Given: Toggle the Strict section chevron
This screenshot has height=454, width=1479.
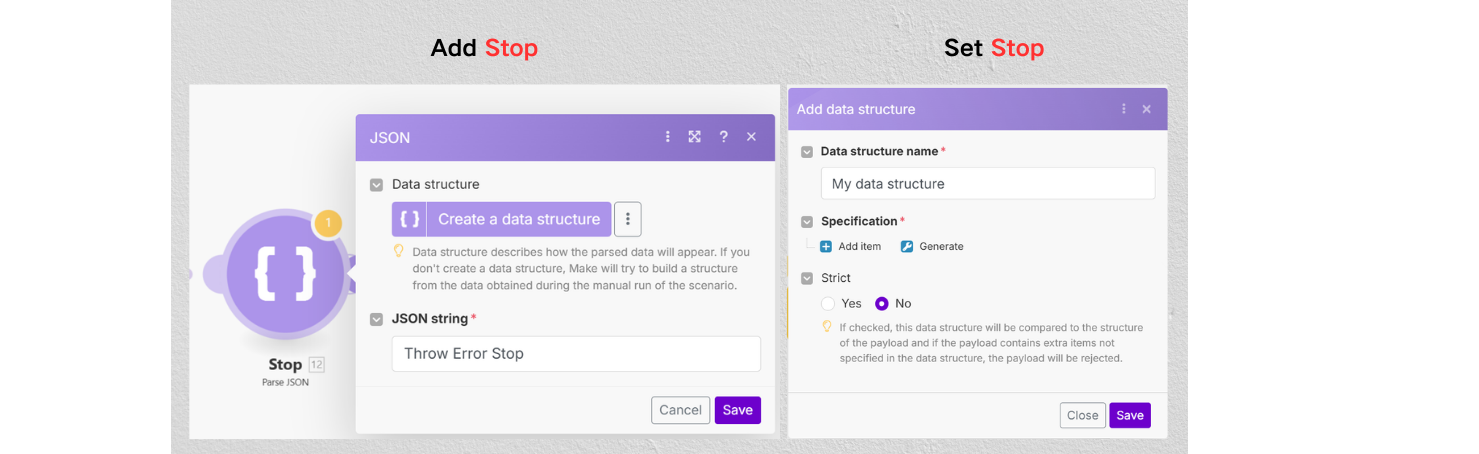Looking at the screenshot, I should click(807, 278).
